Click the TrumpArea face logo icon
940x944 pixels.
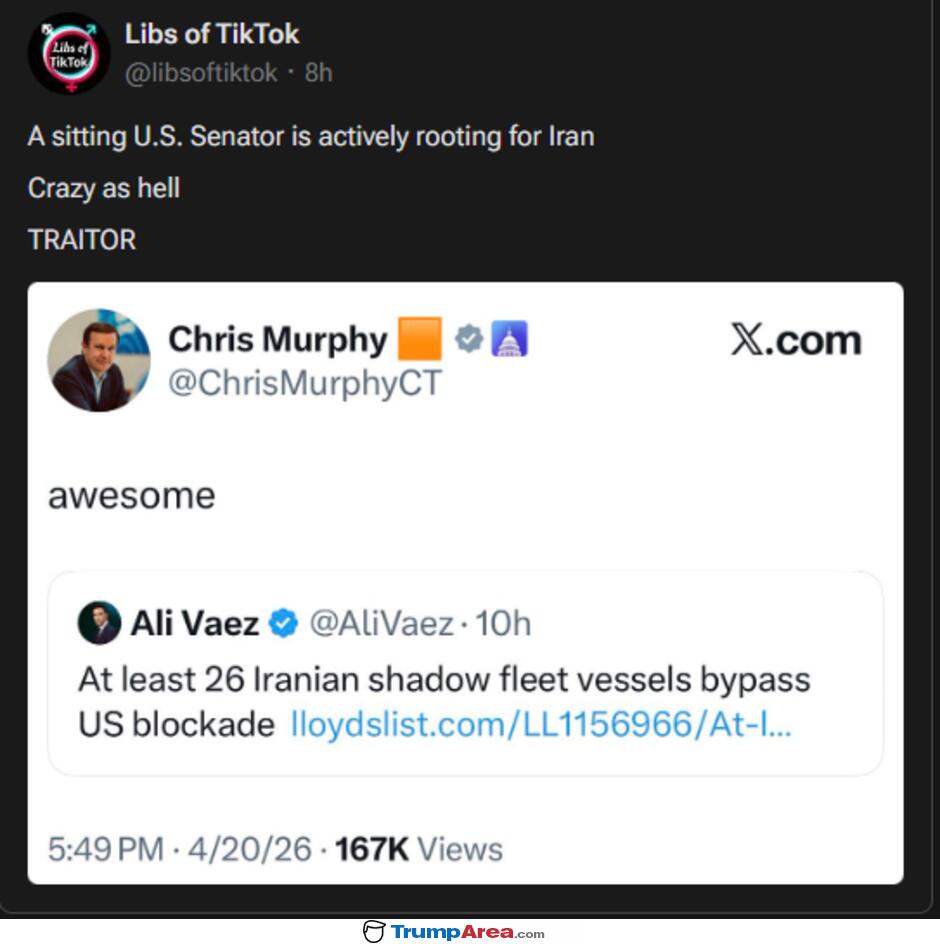pyautogui.click(x=374, y=932)
